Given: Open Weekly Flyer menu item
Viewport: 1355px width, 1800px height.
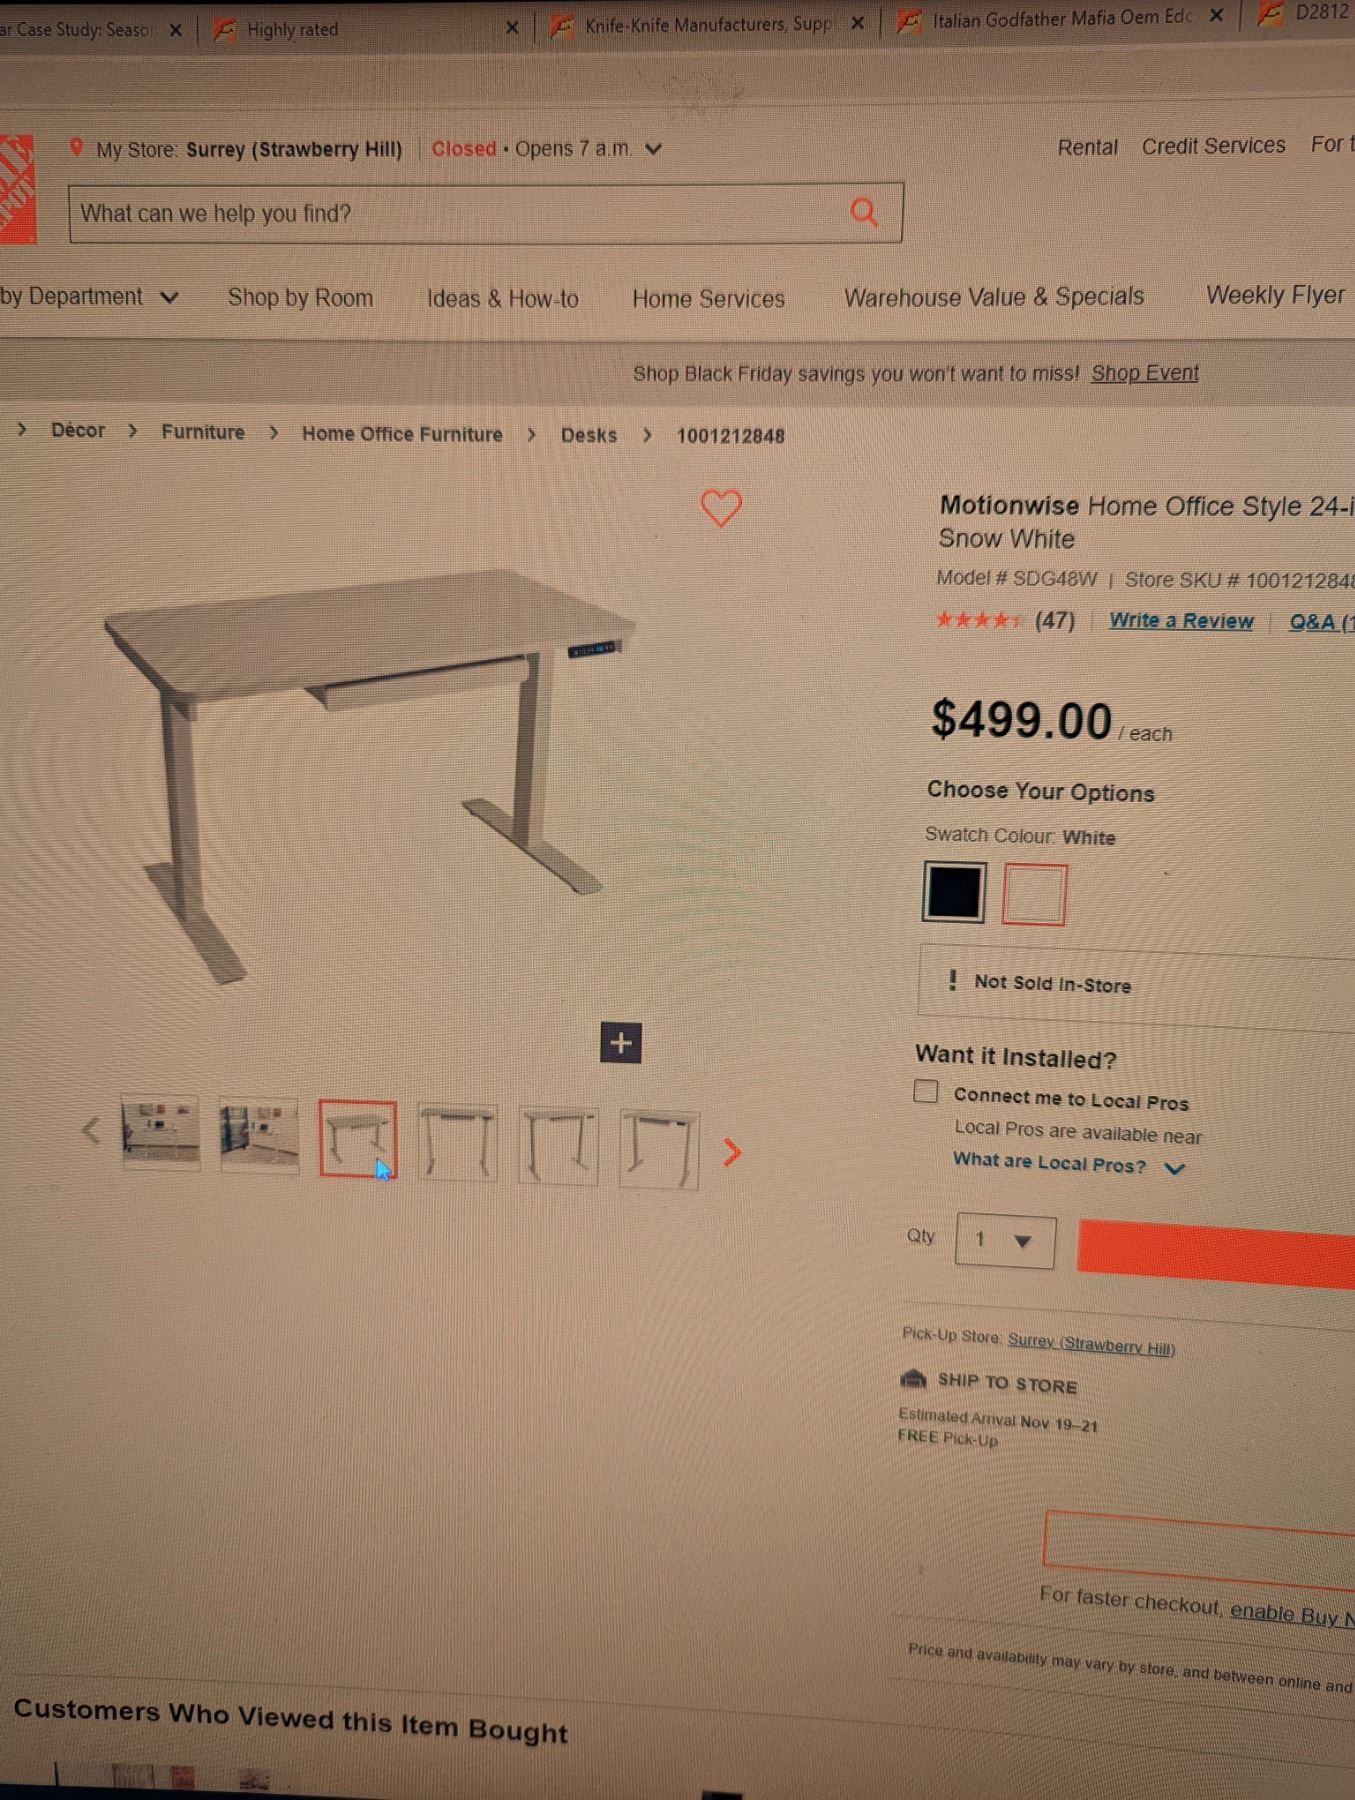Looking at the screenshot, I should pyautogui.click(x=1275, y=295).
